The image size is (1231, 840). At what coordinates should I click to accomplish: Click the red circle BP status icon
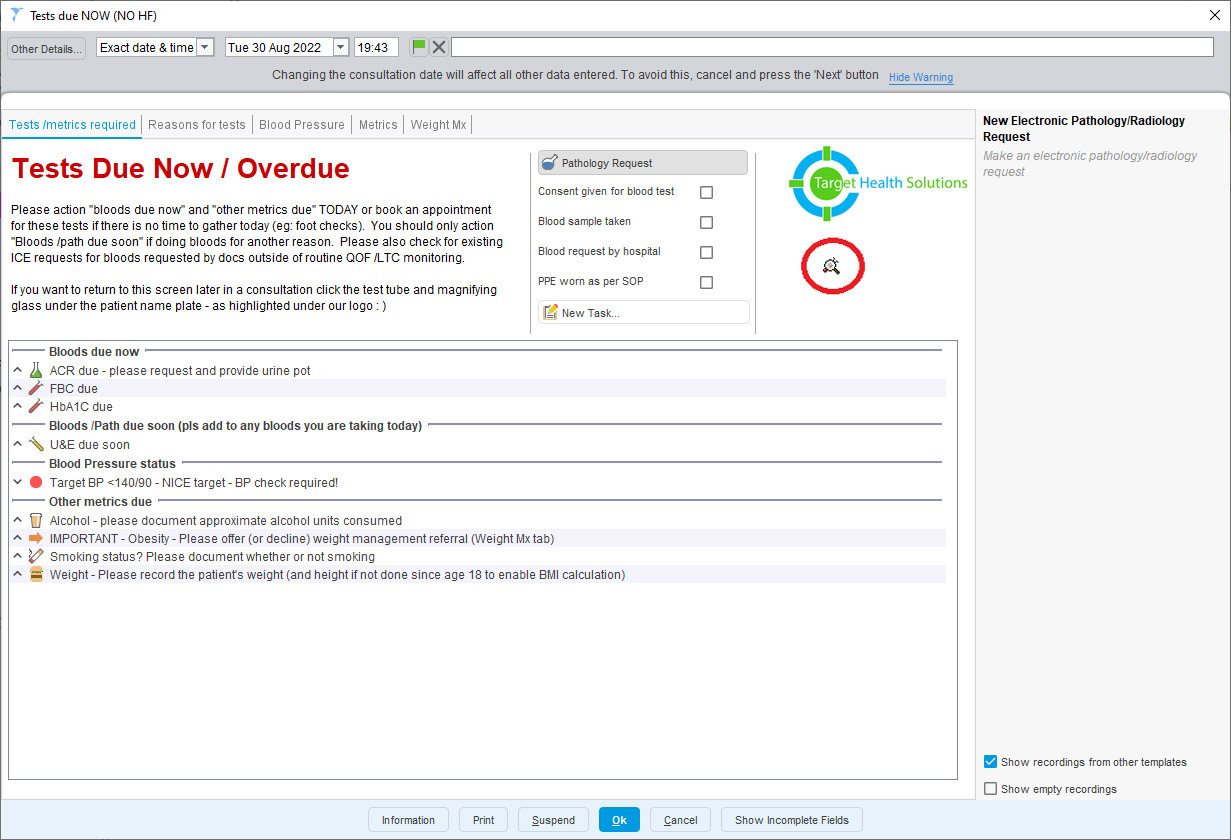pos(36,482)
